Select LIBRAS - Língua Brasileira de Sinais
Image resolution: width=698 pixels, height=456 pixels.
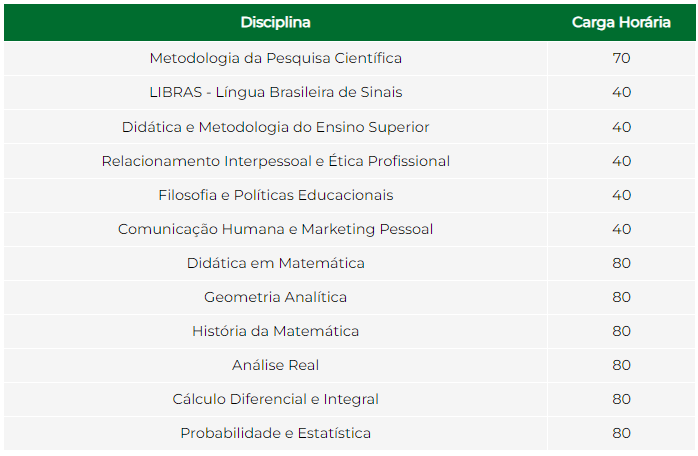[276, 92]
